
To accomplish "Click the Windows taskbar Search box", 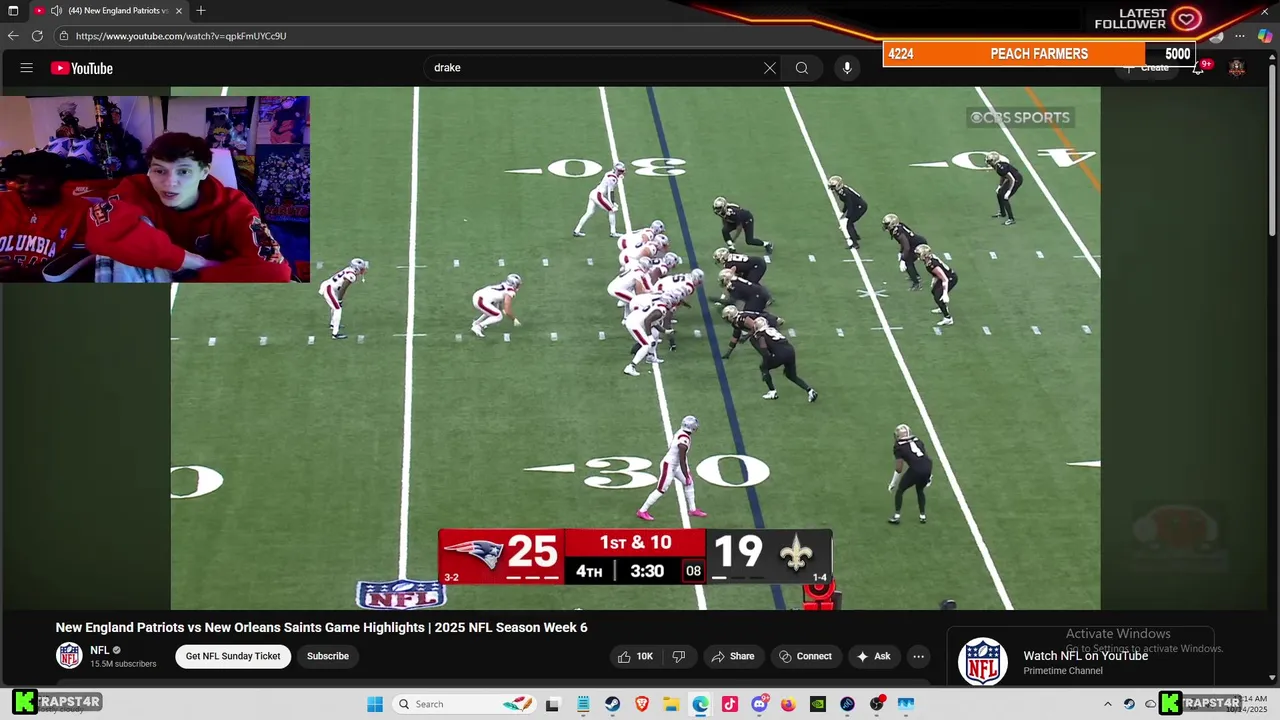I will (x=463, y=704).
